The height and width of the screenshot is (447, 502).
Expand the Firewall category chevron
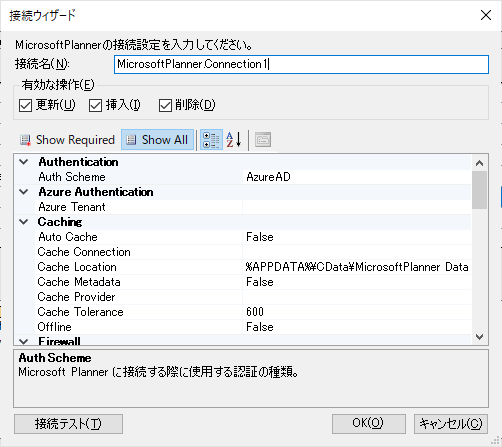24,341
